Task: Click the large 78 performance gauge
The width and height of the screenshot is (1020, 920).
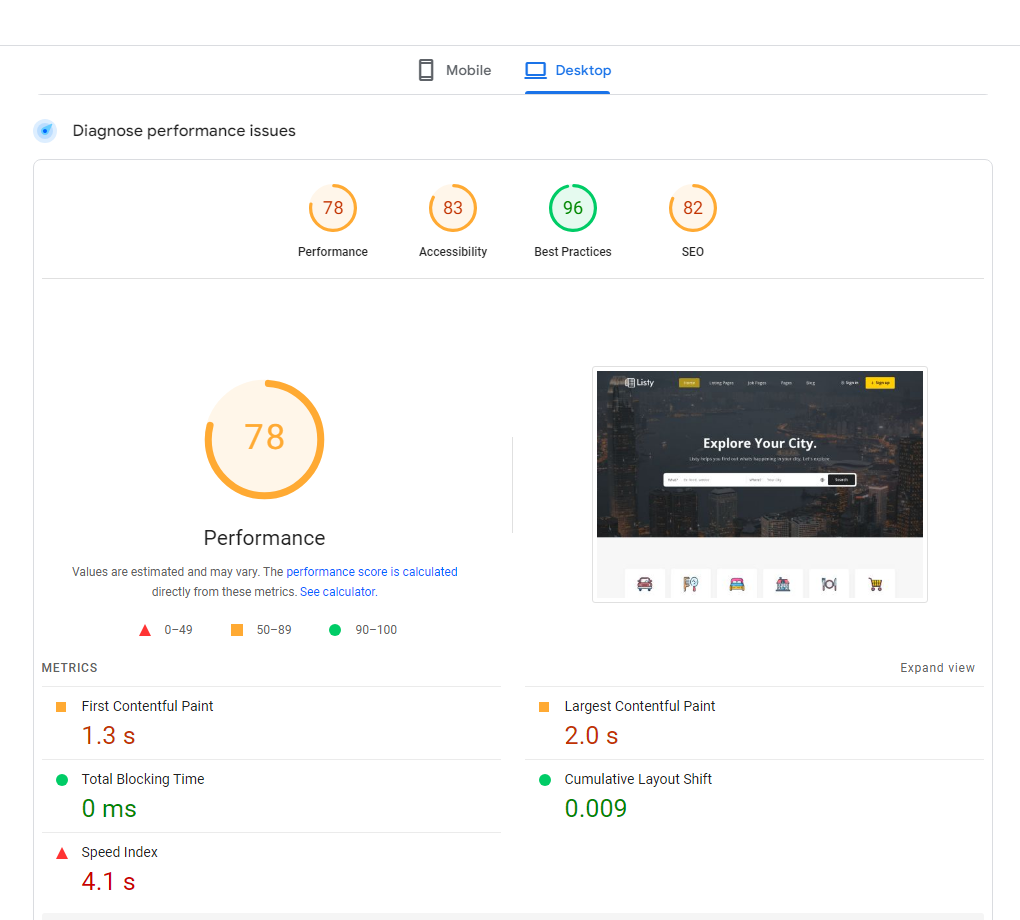Action: click(265, 440)
